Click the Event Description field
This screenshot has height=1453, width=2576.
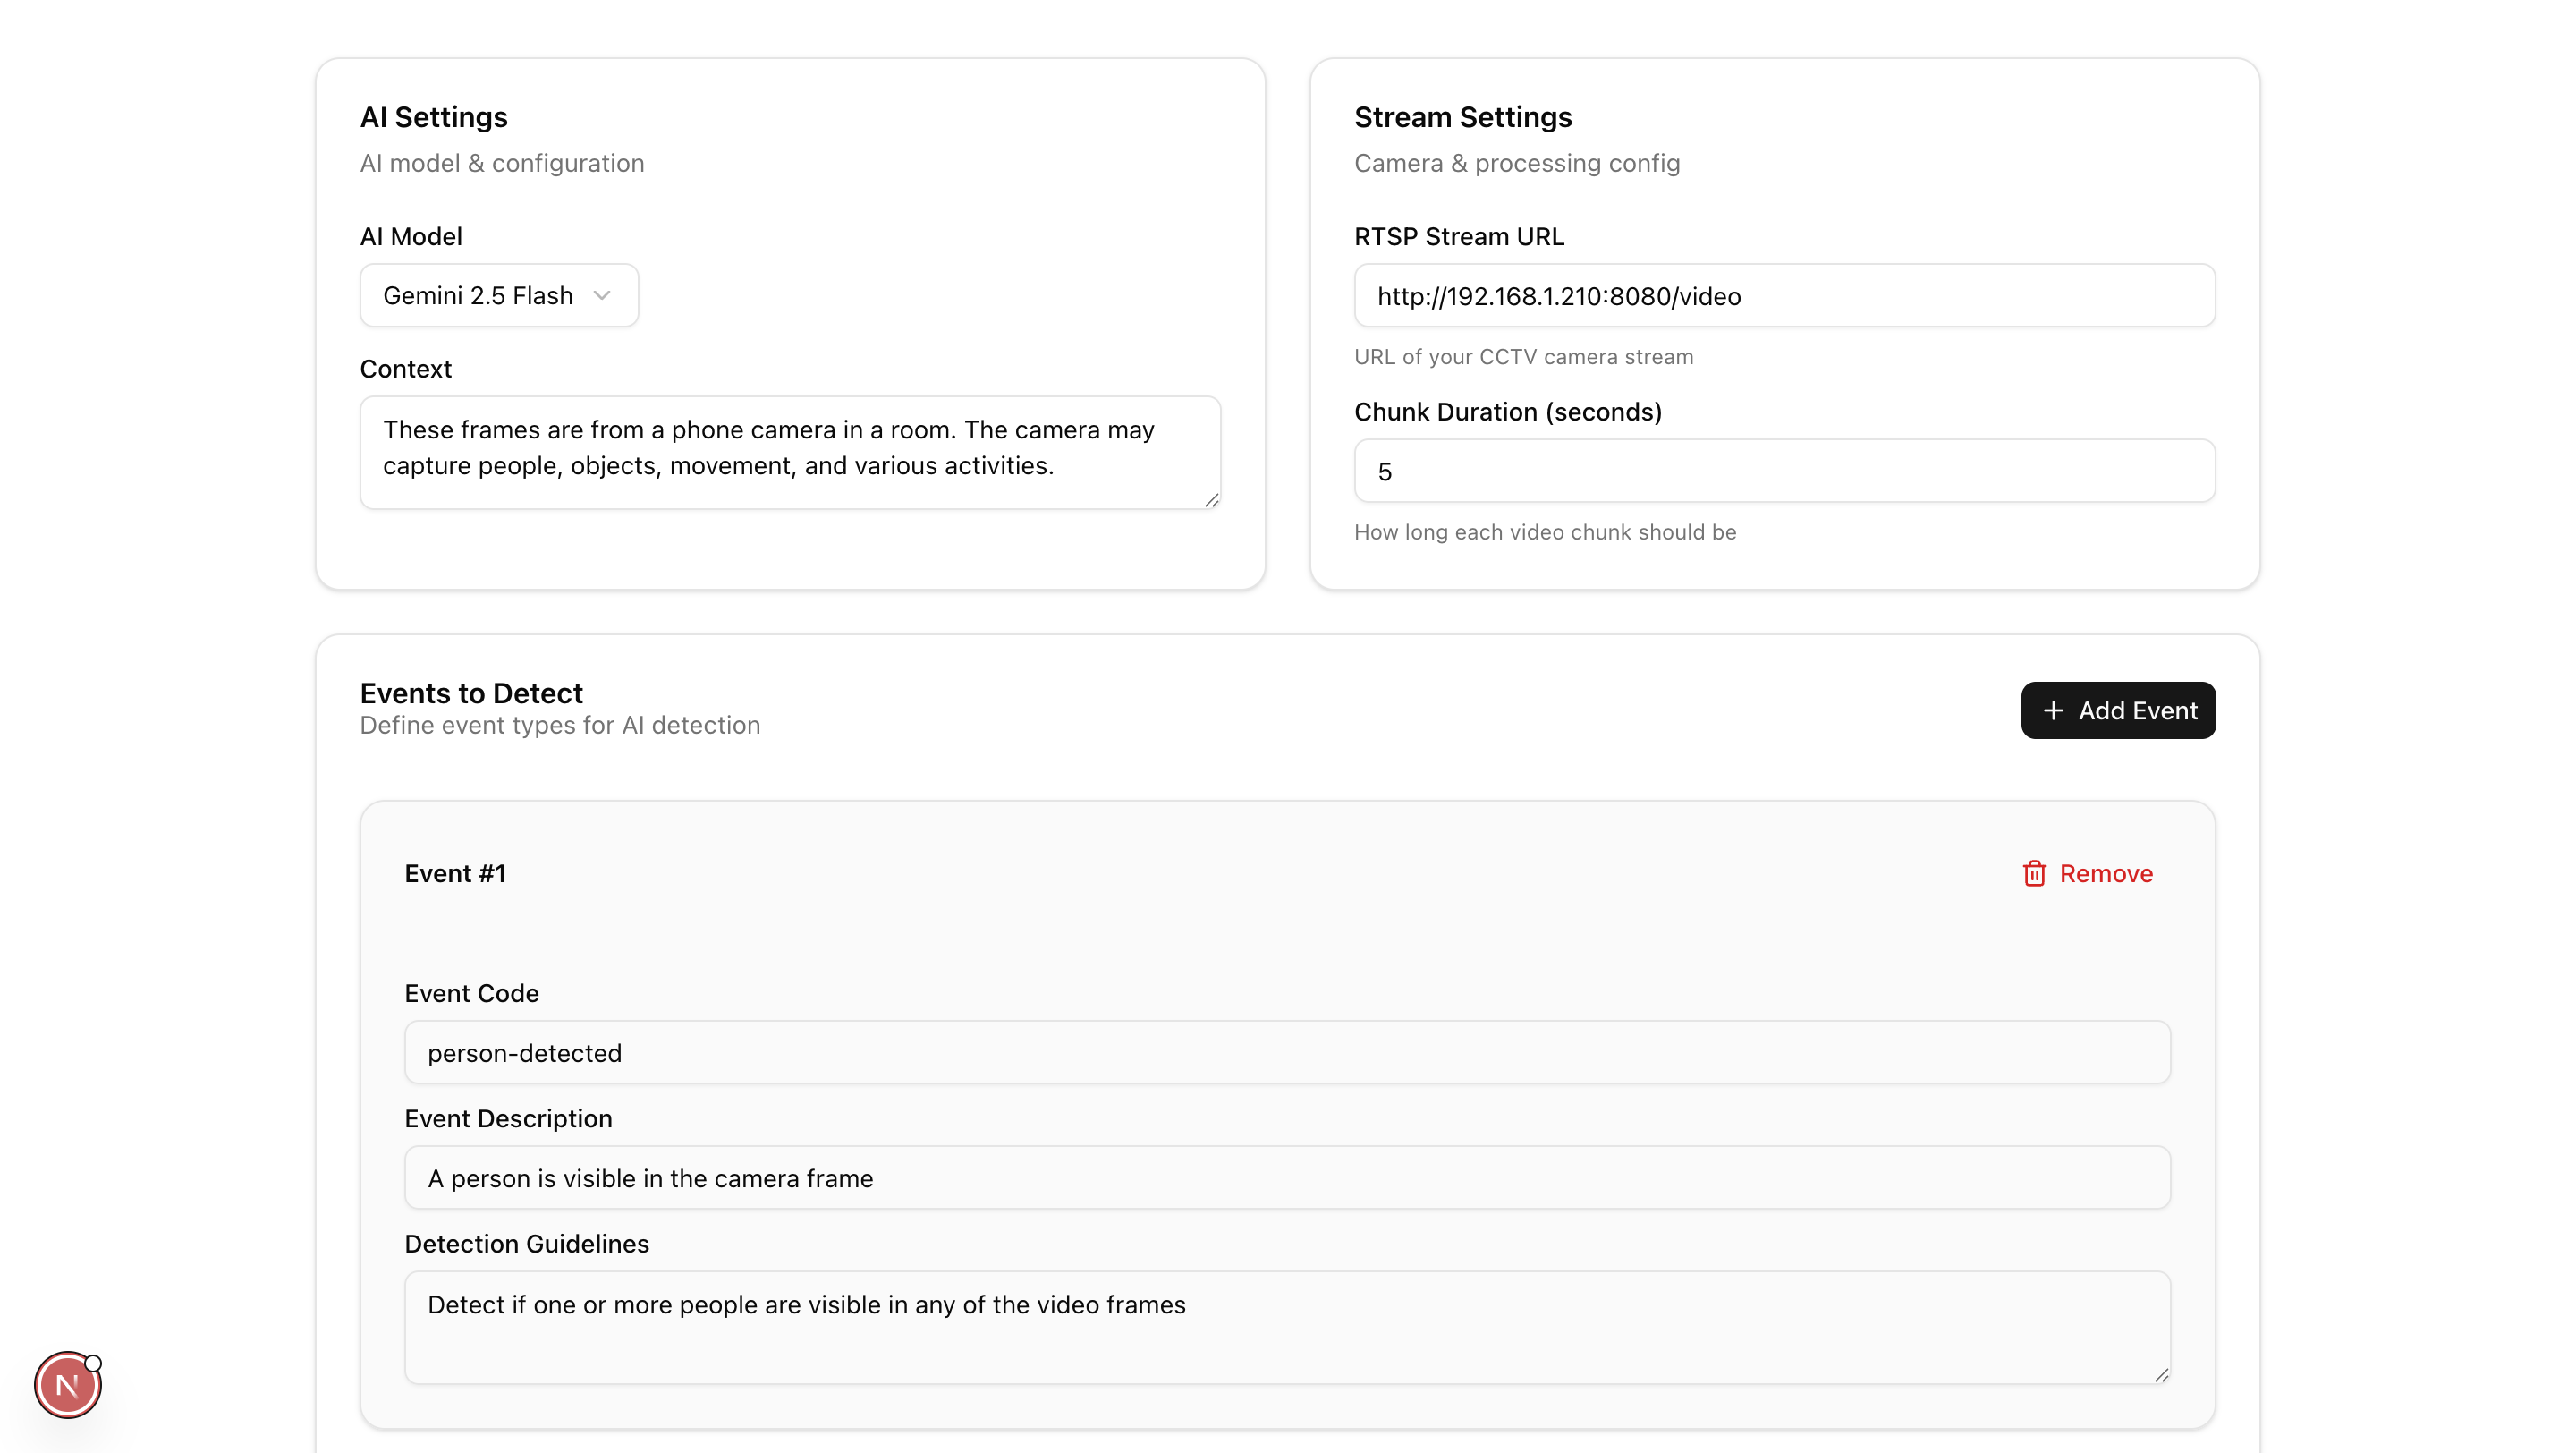click(1286, 1177)
